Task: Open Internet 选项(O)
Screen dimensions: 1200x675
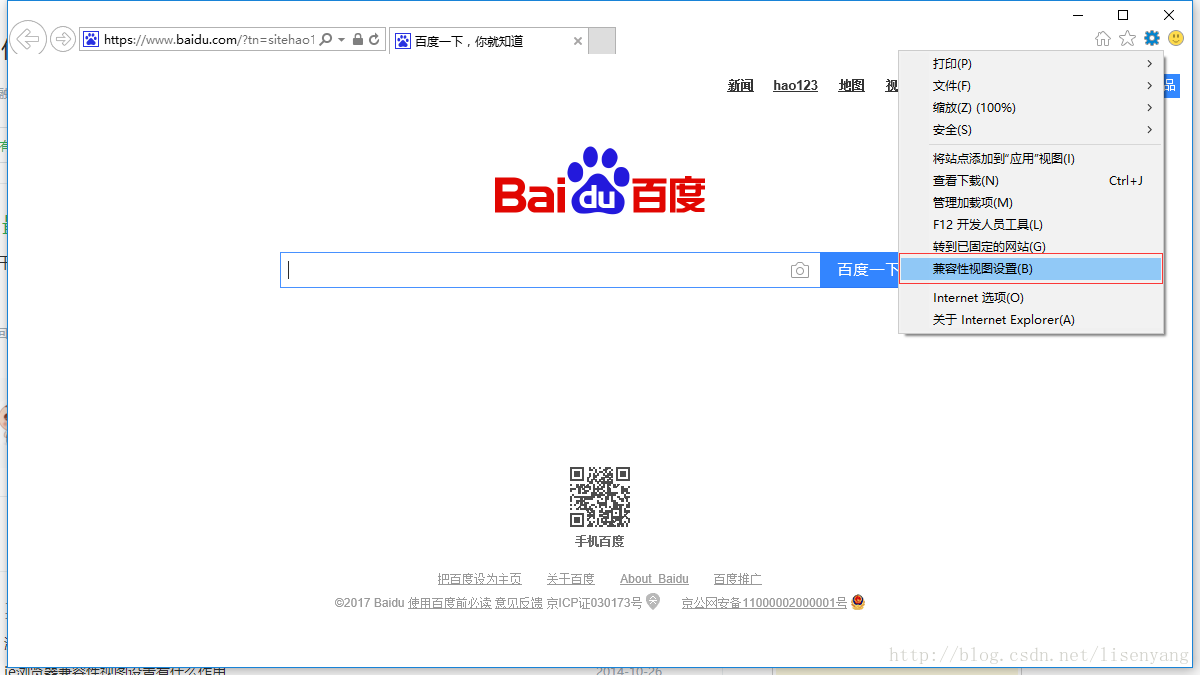Action: click(x=1031, y=298)
